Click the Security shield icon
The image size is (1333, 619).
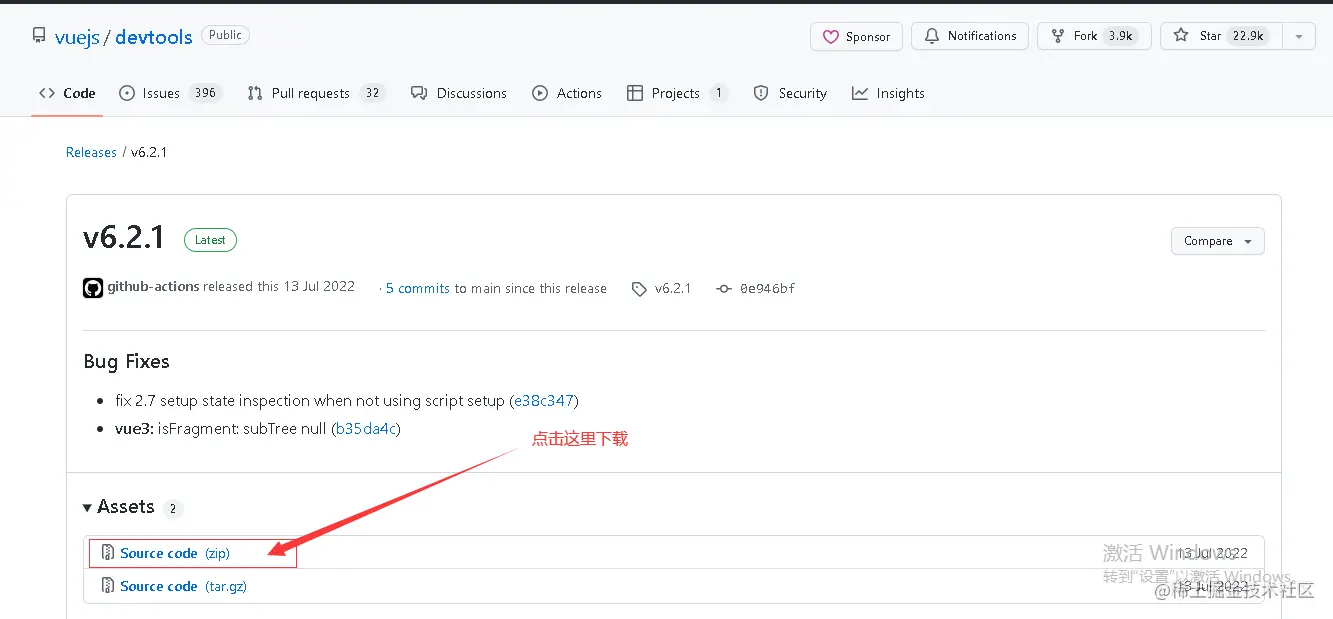761,93
